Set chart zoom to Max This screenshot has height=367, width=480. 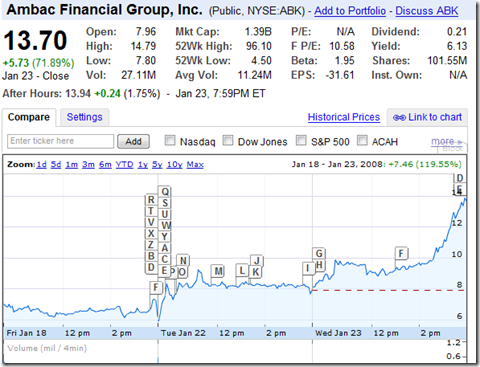pyautogui.click(x=195, y=165)
